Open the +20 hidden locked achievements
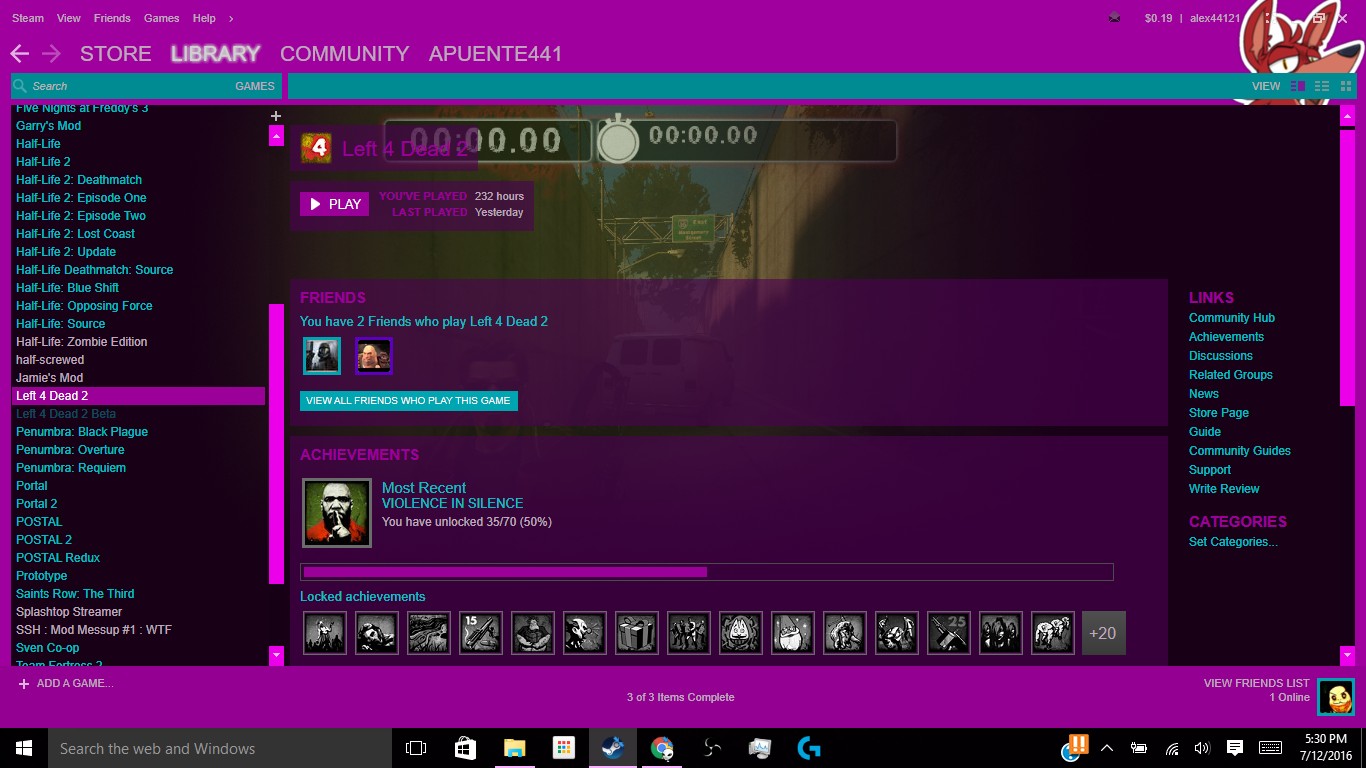This screenshot has height=768, width=1366. 1103,632
